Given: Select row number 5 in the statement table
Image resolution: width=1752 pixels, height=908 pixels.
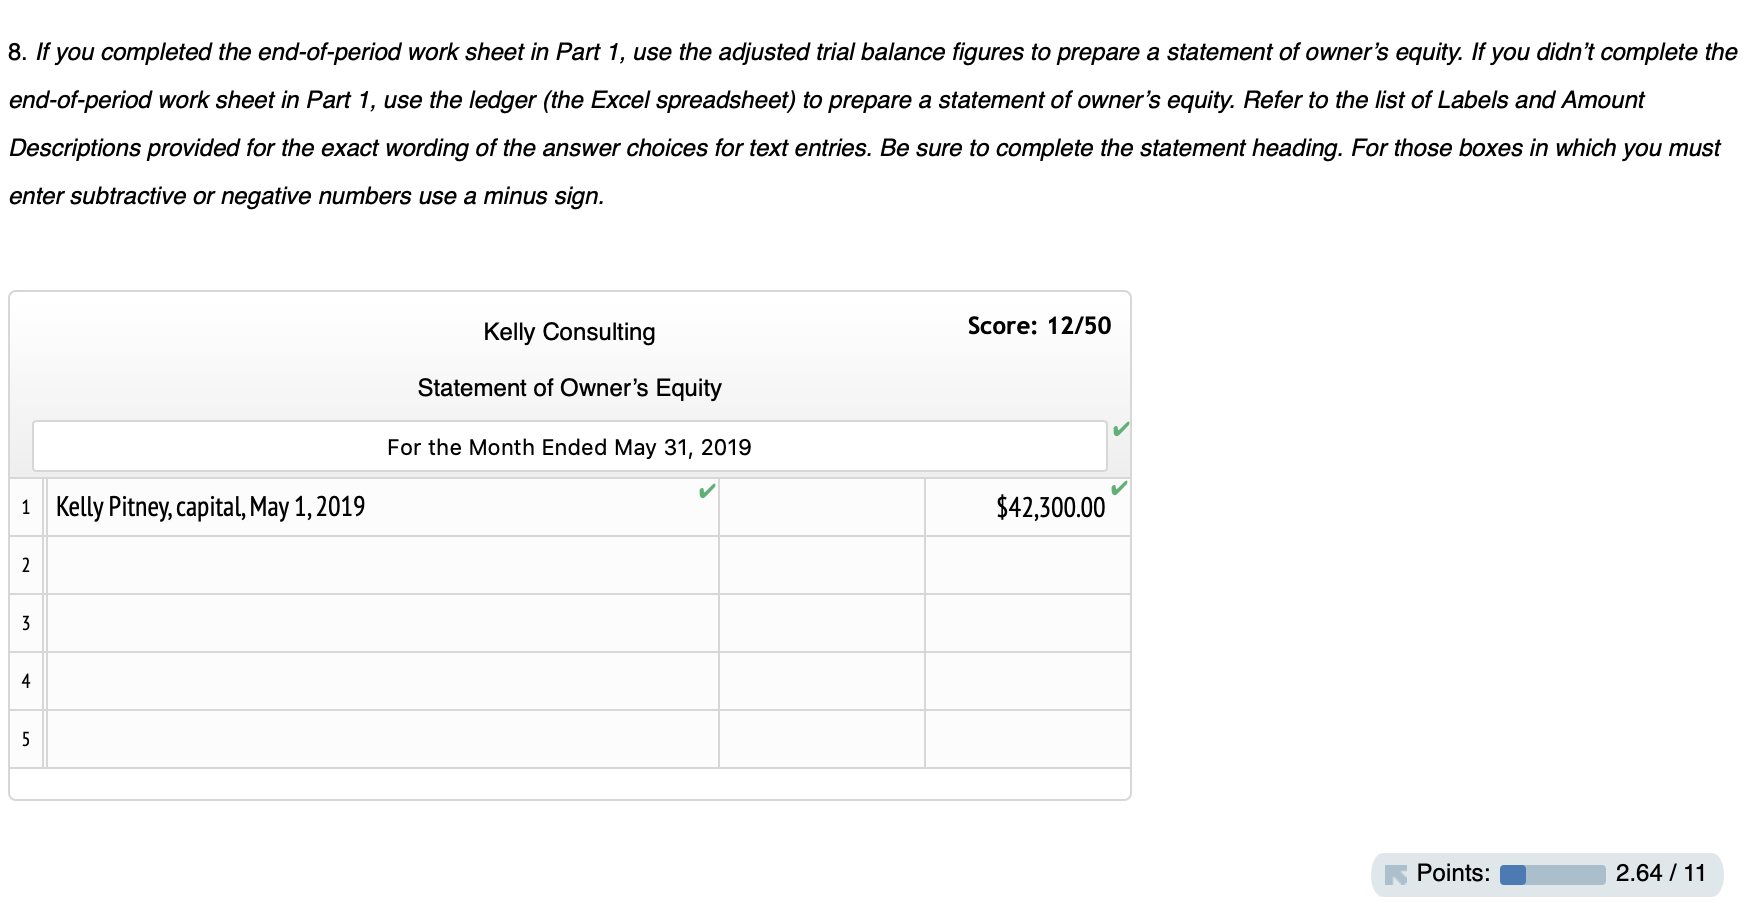Looking at the screenshot, I should coord(25,739).
